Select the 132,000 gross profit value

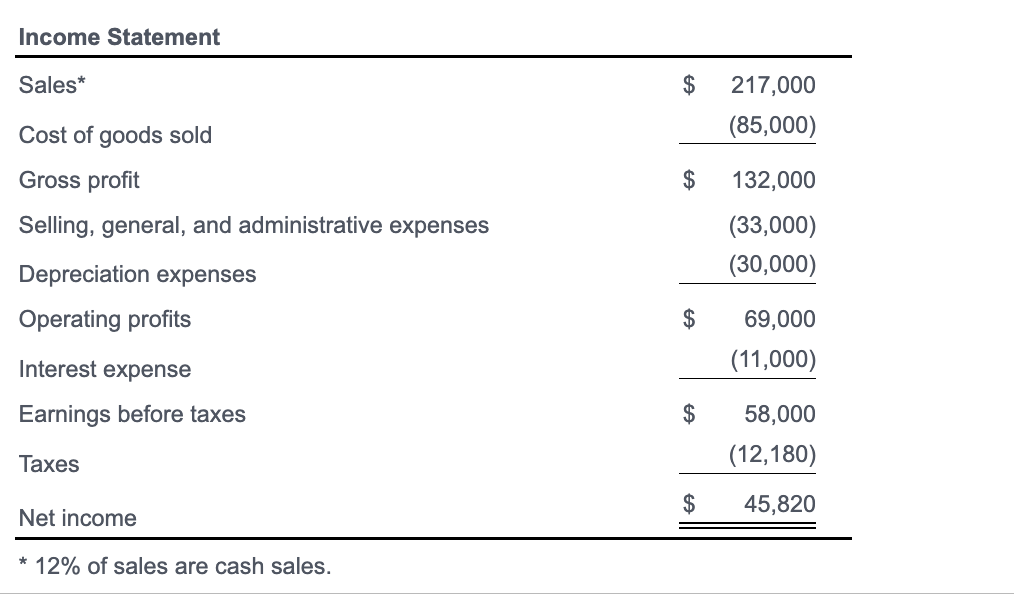pyautogui.click(x=772, y=180)
